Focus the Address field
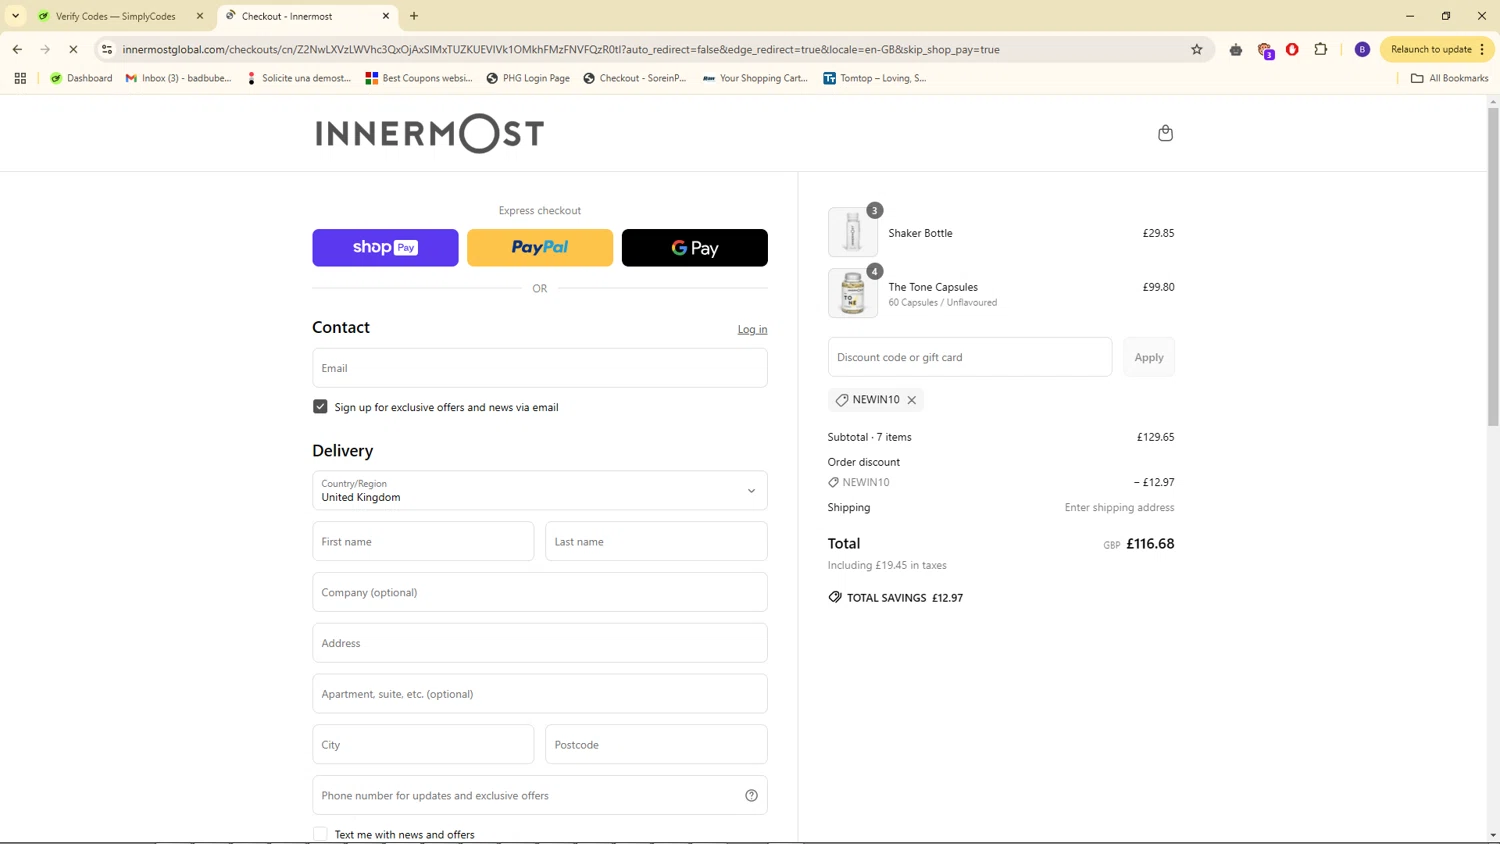Viewport: 1500px width, 844px height. (x=540, y=643)
